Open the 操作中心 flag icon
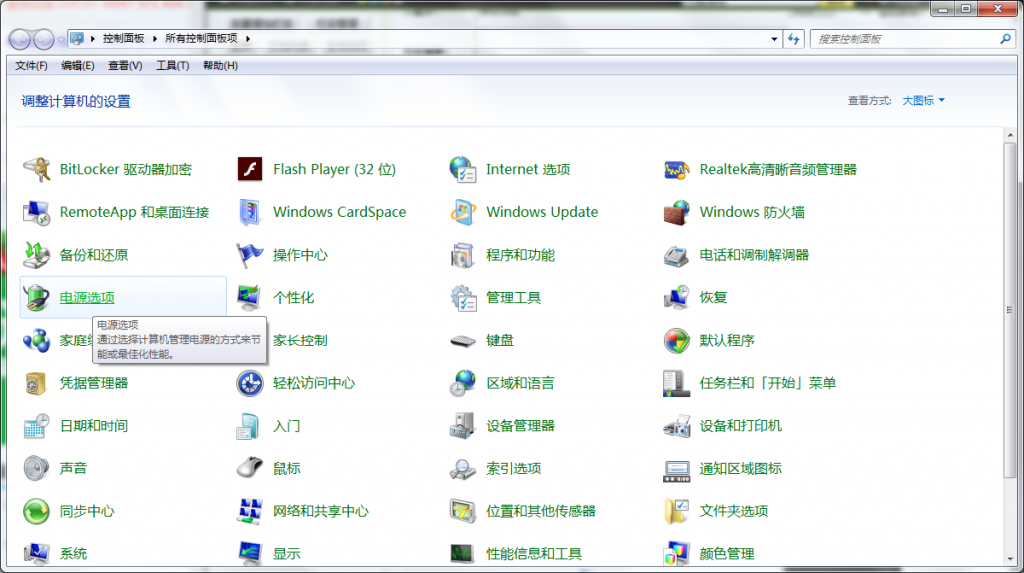 pos(249,255)
